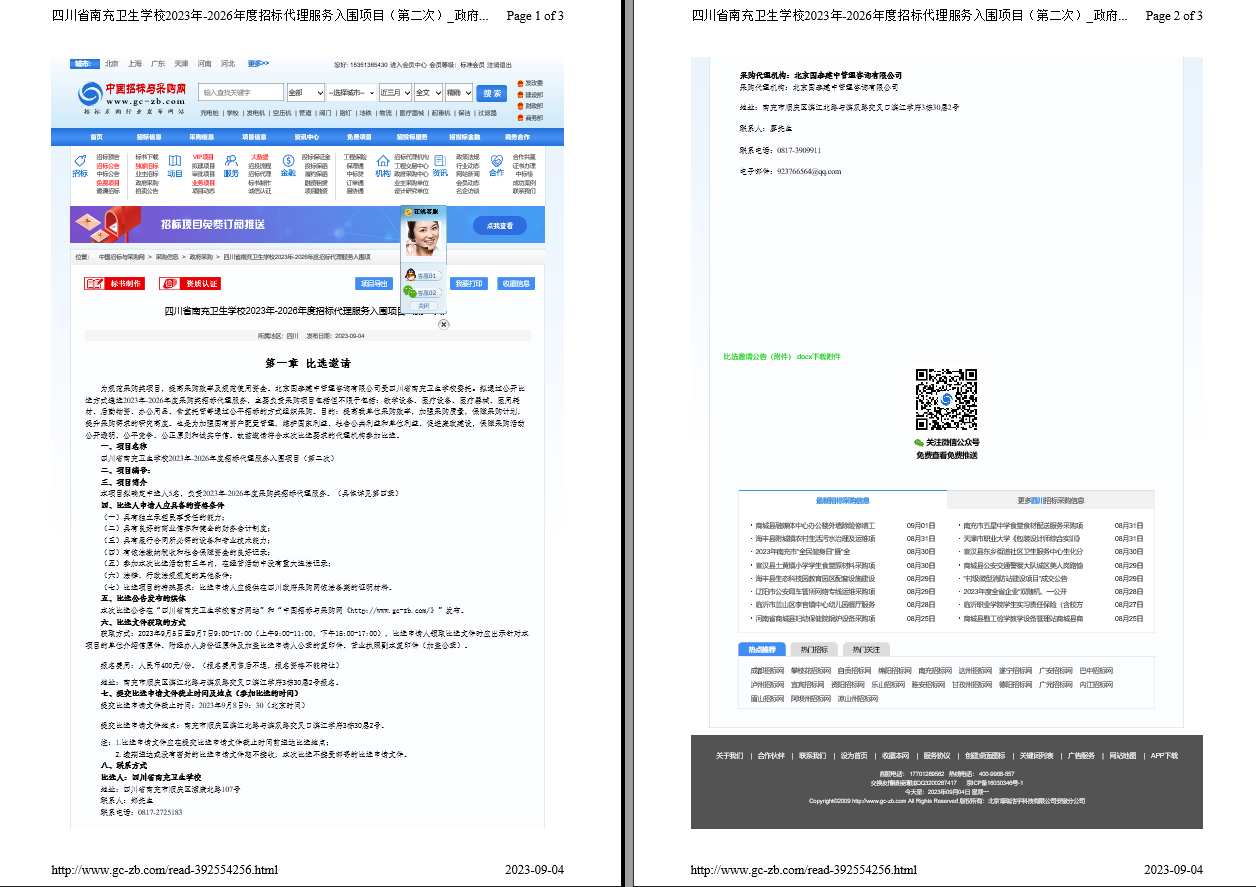The image size is (1256, 887).
Task: Select the 热点推荐 tab
Action: pyautogui.click(x=762, y=649)
